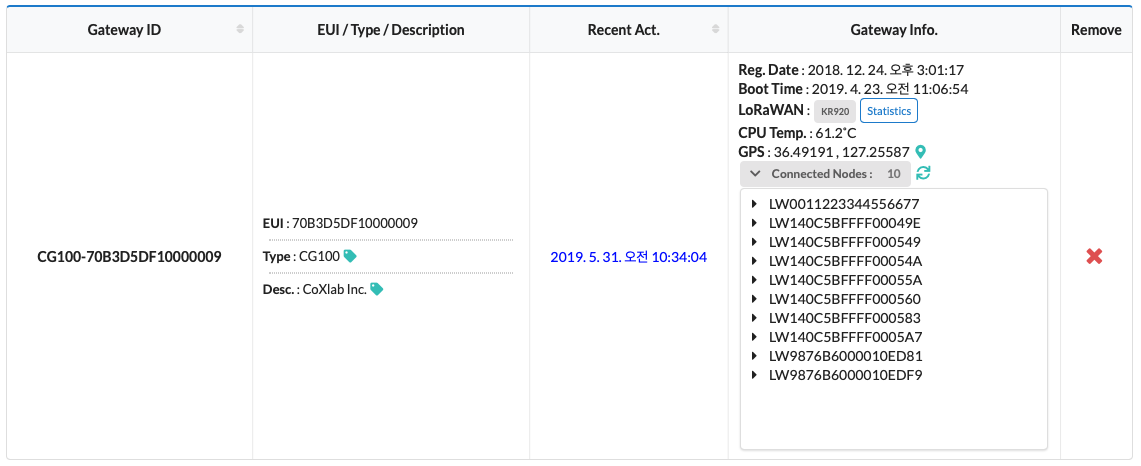Viewport: 1141px width, 466px height.
Task: Expand node LW0011223344556677
Action: click(754, 204)
